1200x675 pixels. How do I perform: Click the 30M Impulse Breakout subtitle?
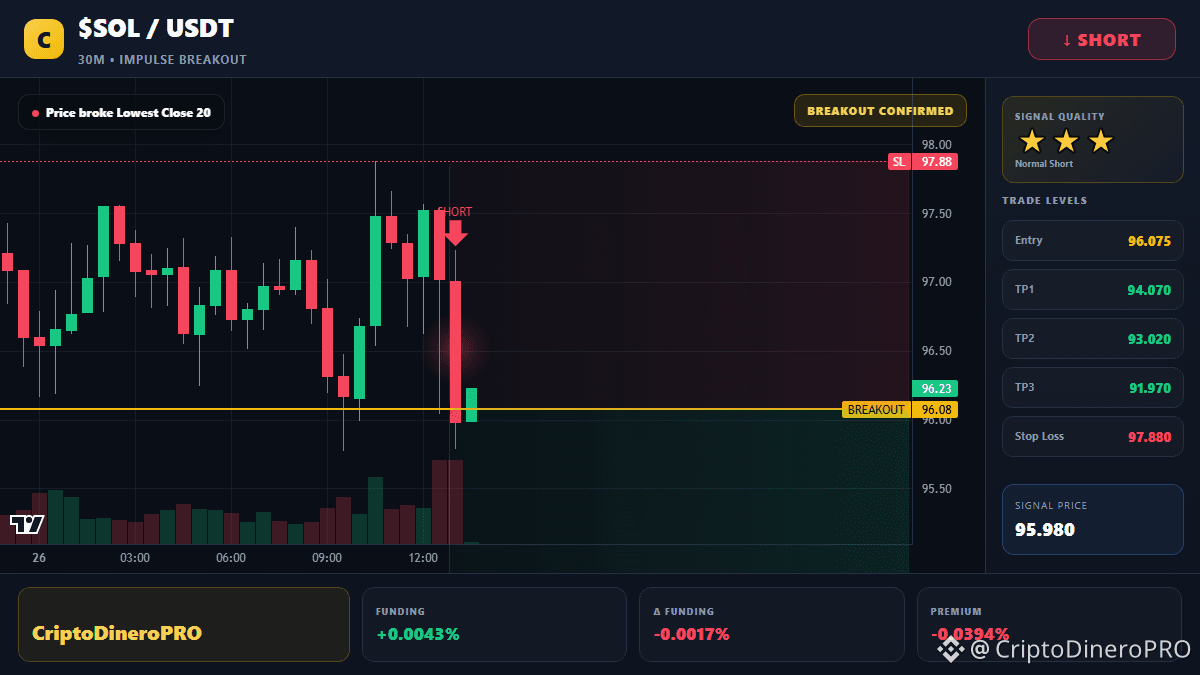pyautogui.click(x=162, y=60)
